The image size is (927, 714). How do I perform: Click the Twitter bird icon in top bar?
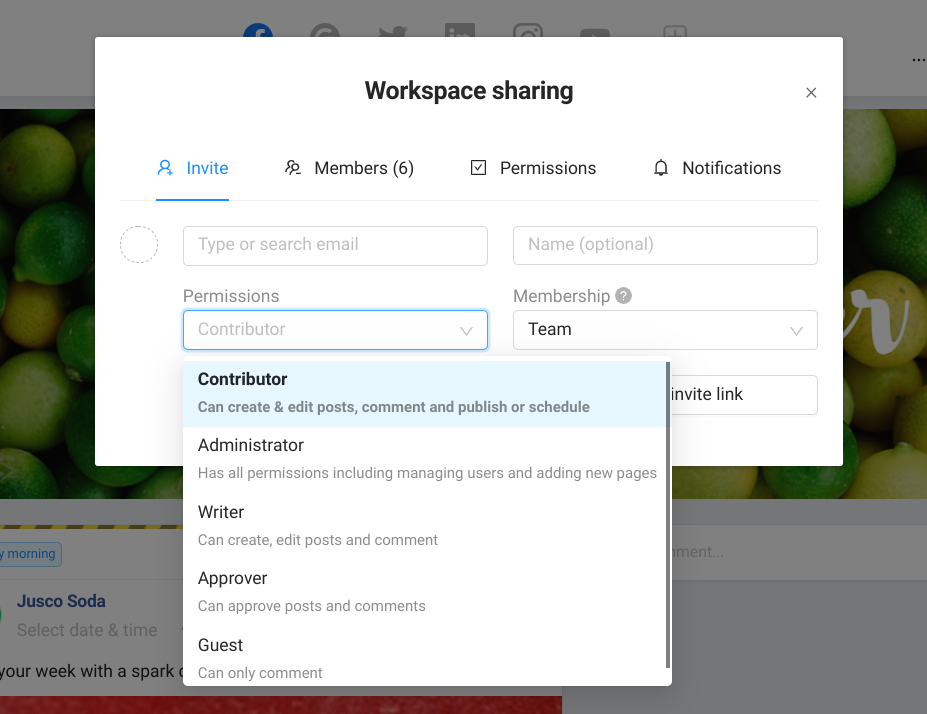(x=393, y=31)
